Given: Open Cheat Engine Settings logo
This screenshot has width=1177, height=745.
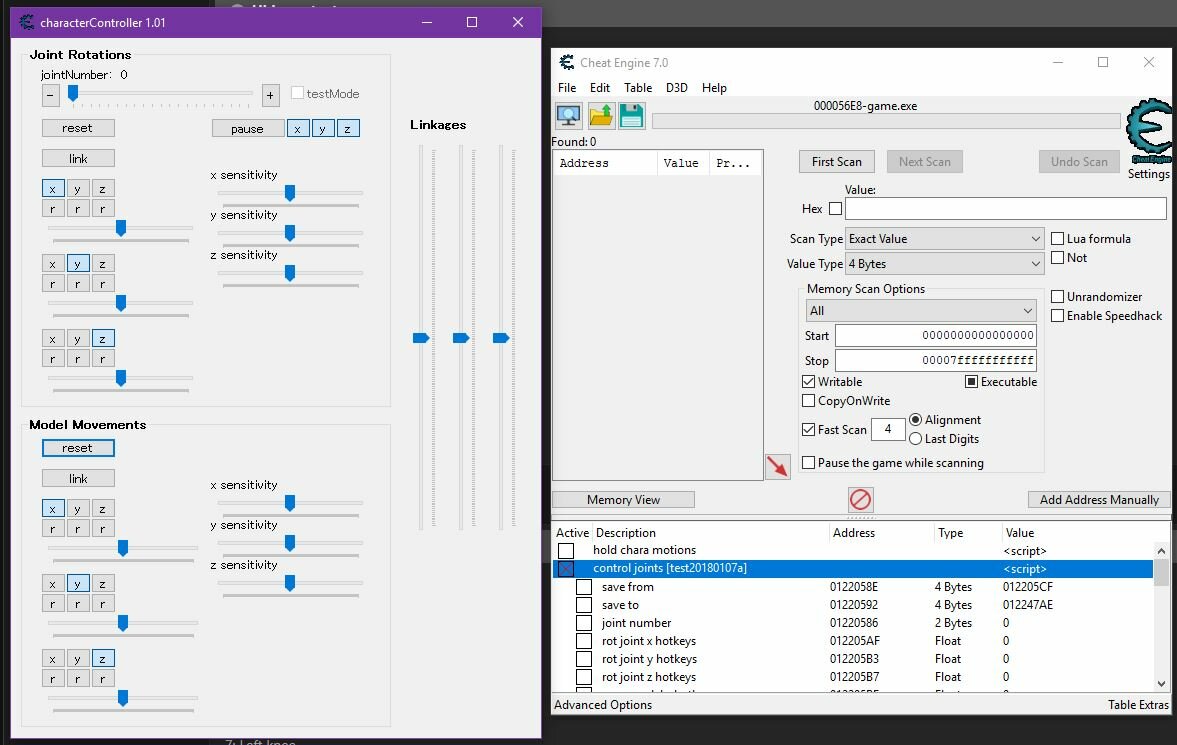Looking at the screenshot, I should coord(1148,131).
